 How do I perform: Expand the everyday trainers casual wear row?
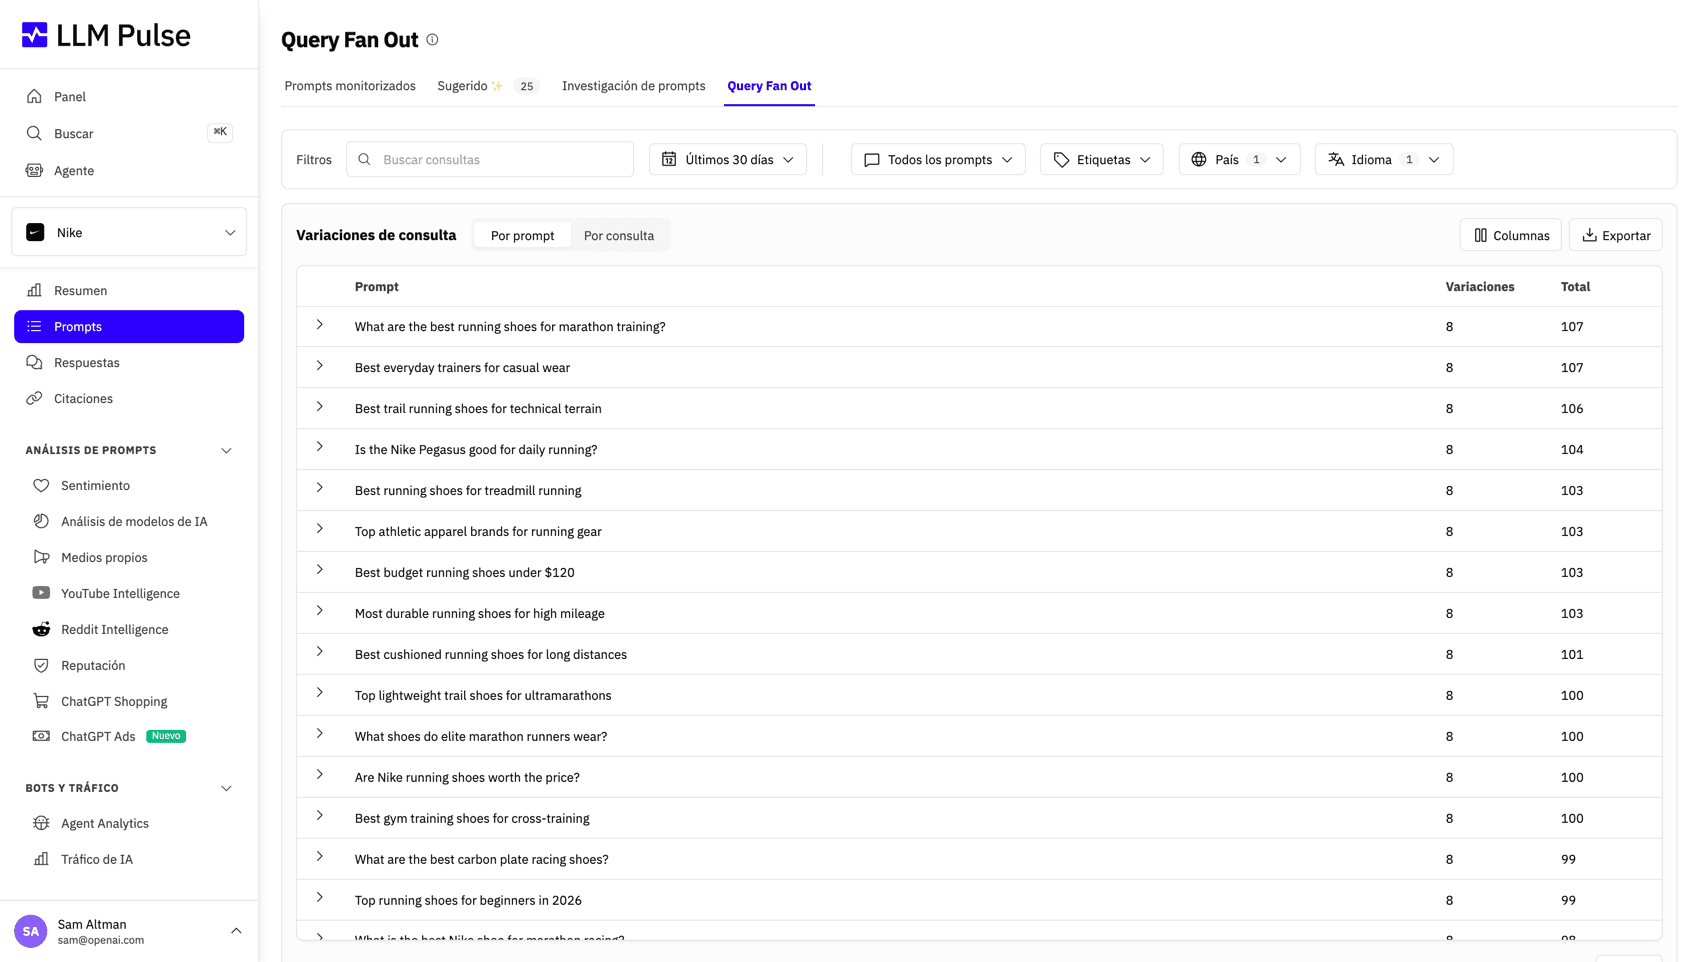320,366
